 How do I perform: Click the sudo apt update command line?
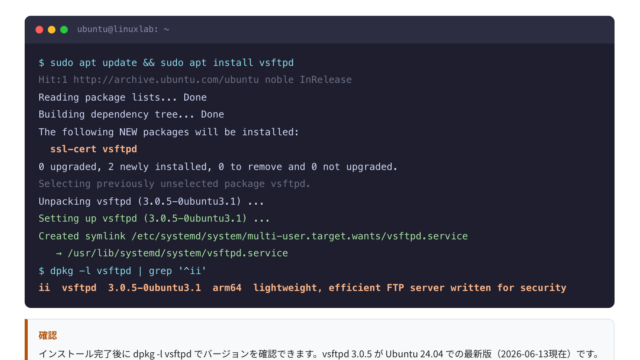(166, 63)
